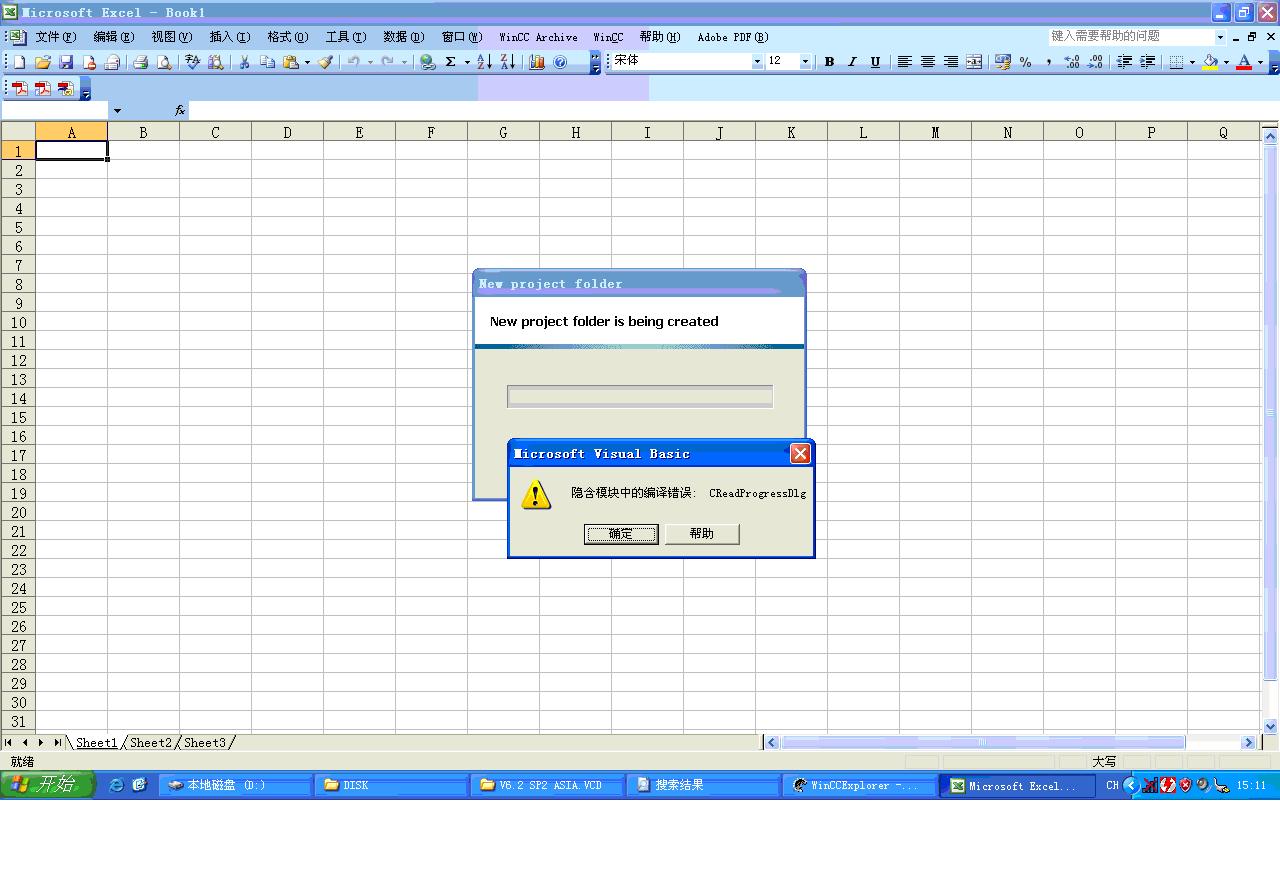1280x889 pixels.
Task: Open a file with the folder icon
Action: pos(42,62)
